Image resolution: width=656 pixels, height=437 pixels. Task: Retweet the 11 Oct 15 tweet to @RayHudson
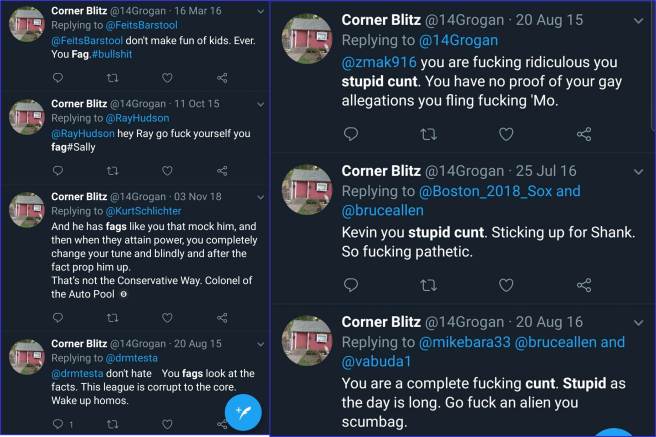pos(111,170)
